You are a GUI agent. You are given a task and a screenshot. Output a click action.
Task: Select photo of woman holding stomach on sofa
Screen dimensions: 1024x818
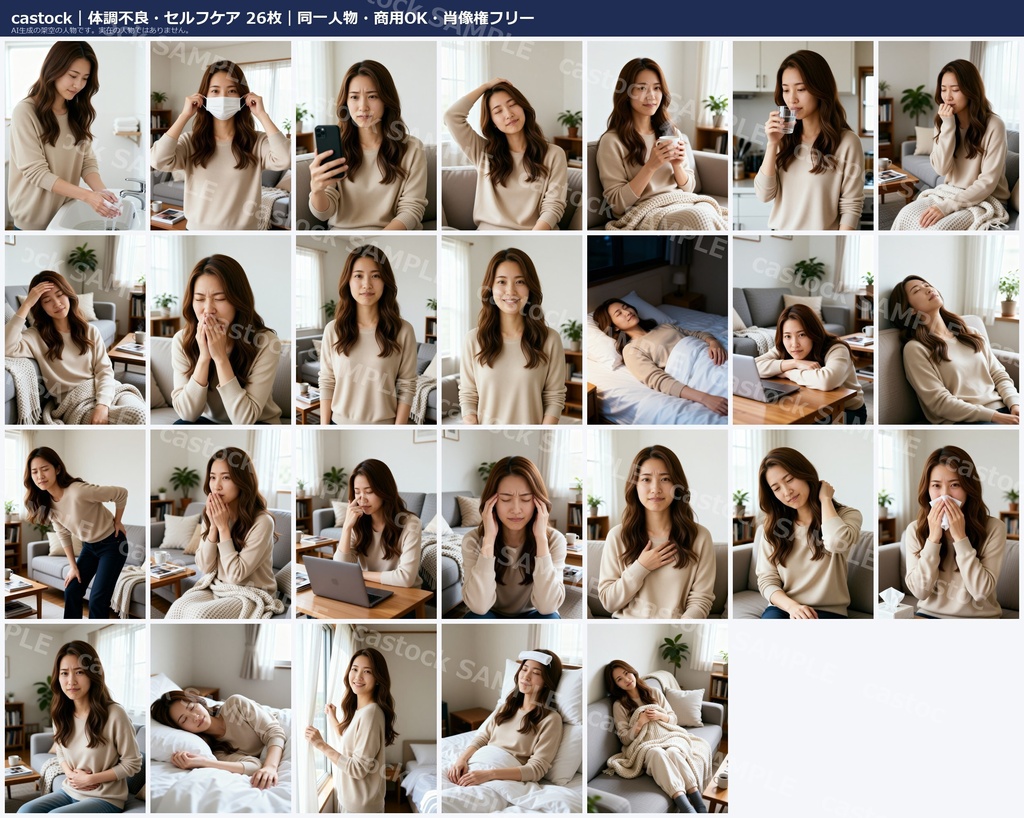[75, 718]
